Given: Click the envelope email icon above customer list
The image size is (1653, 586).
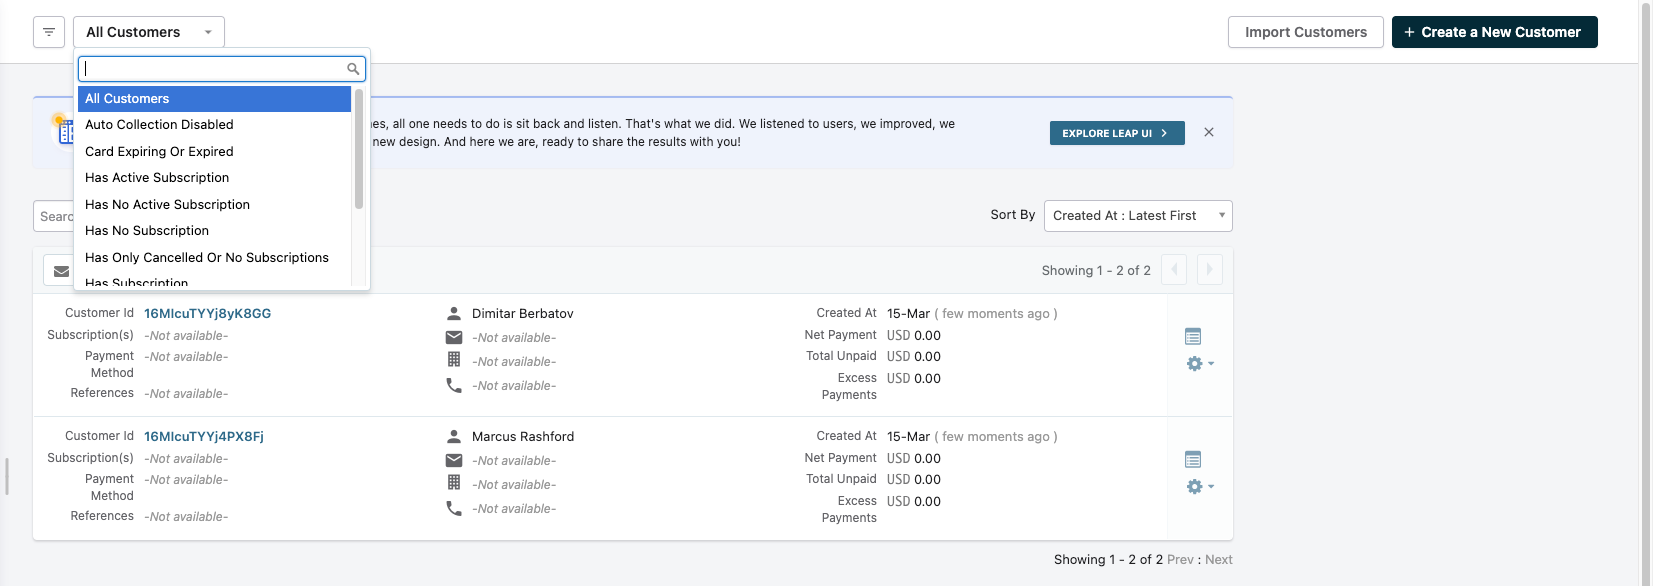Looking at the screenshot, I should (x=61, y=271).
